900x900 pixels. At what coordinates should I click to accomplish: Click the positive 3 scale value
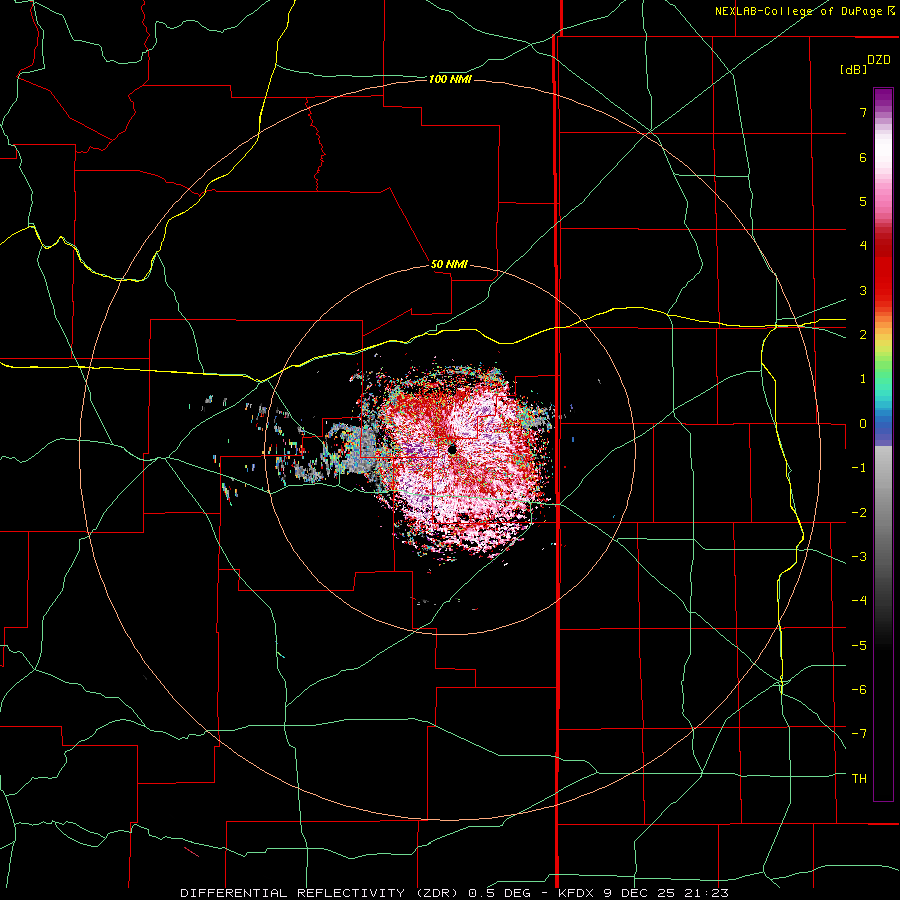tap(863, 290)
